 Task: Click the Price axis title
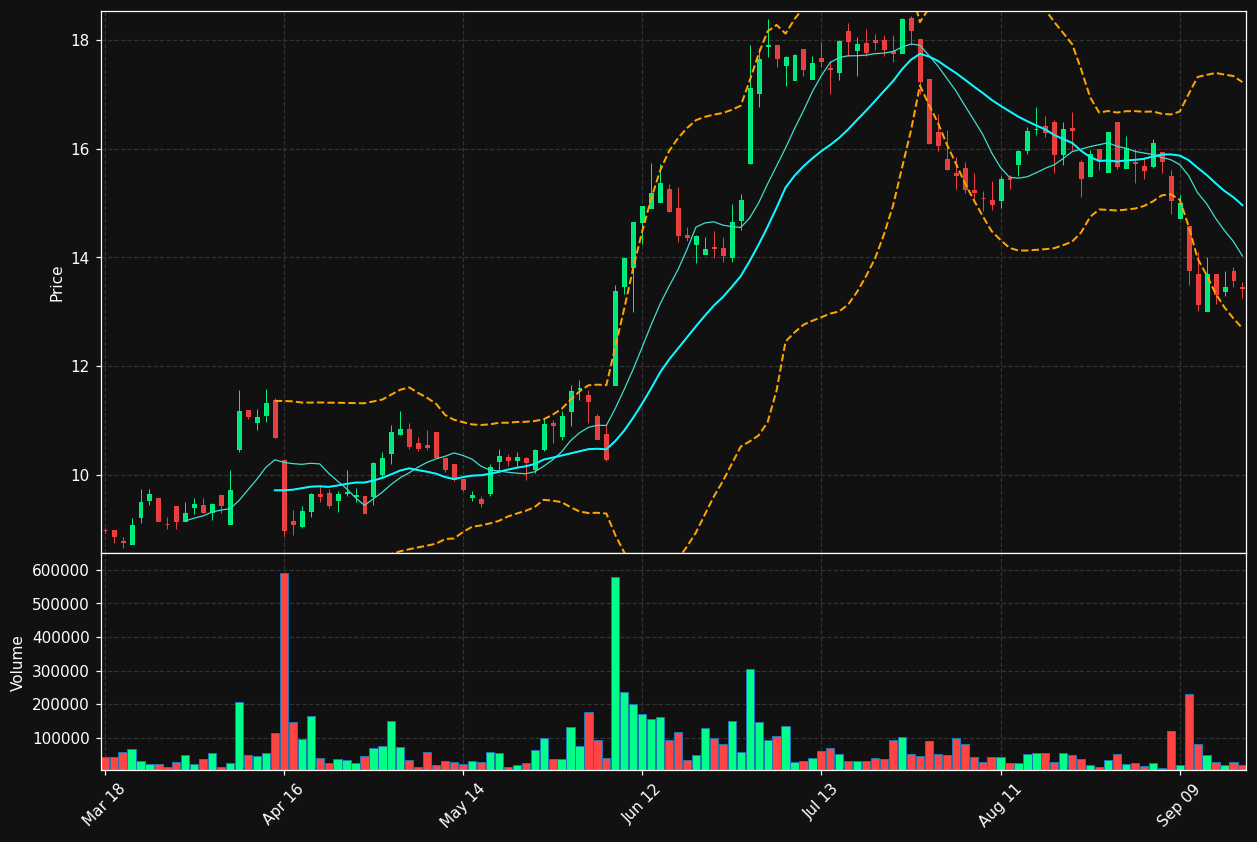click(57, 283)
